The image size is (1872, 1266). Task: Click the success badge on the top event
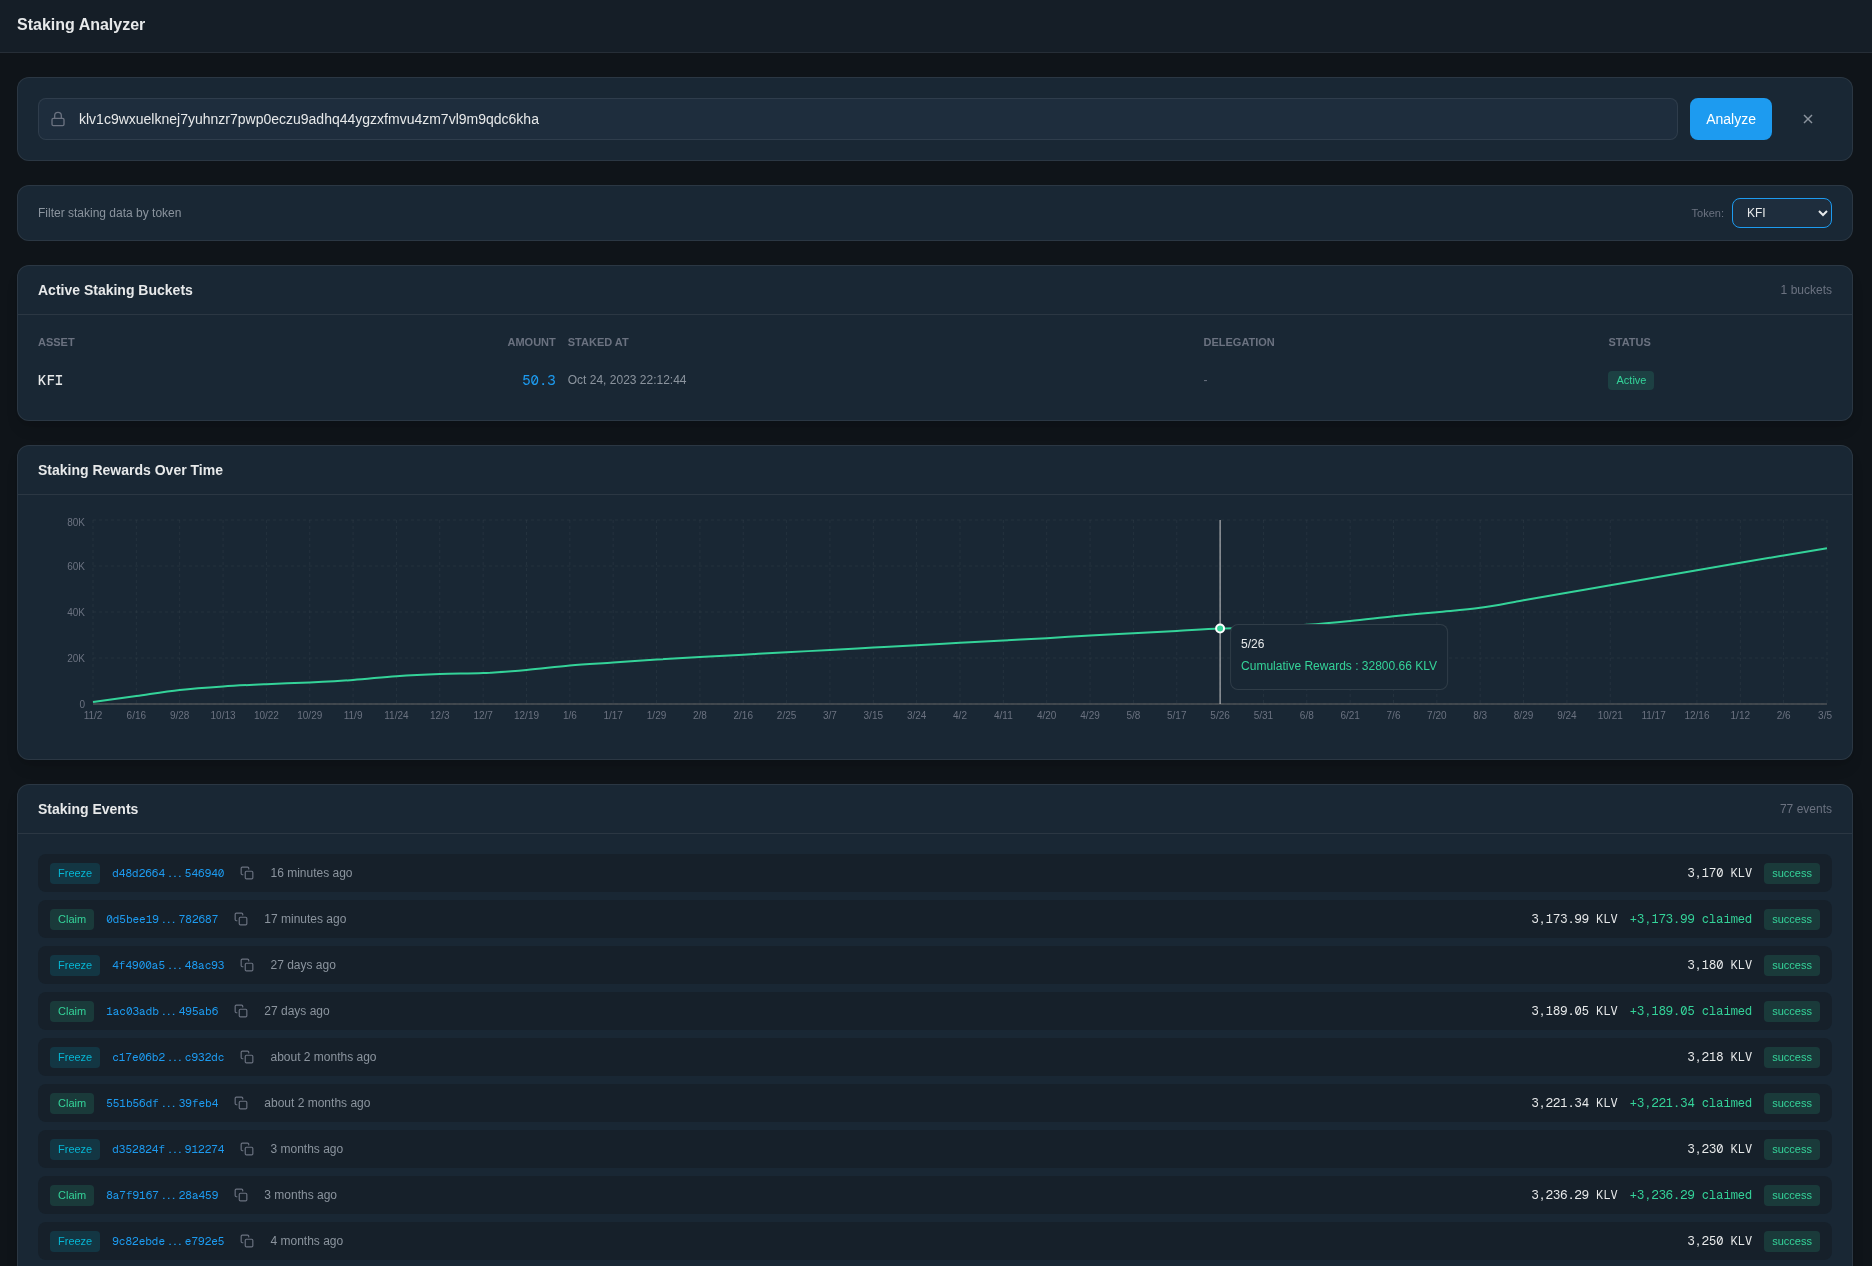pyautogui.click(x=1791, y=873)
